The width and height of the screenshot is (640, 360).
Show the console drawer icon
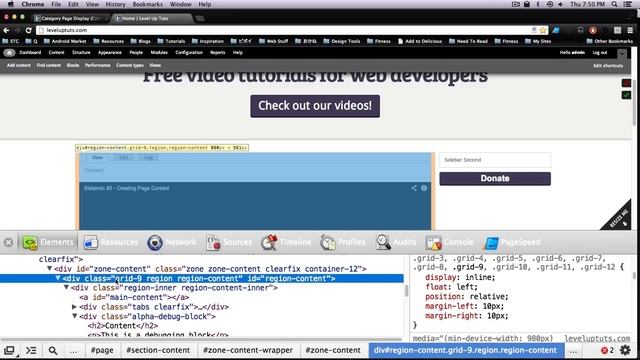[x=31, y=350]
